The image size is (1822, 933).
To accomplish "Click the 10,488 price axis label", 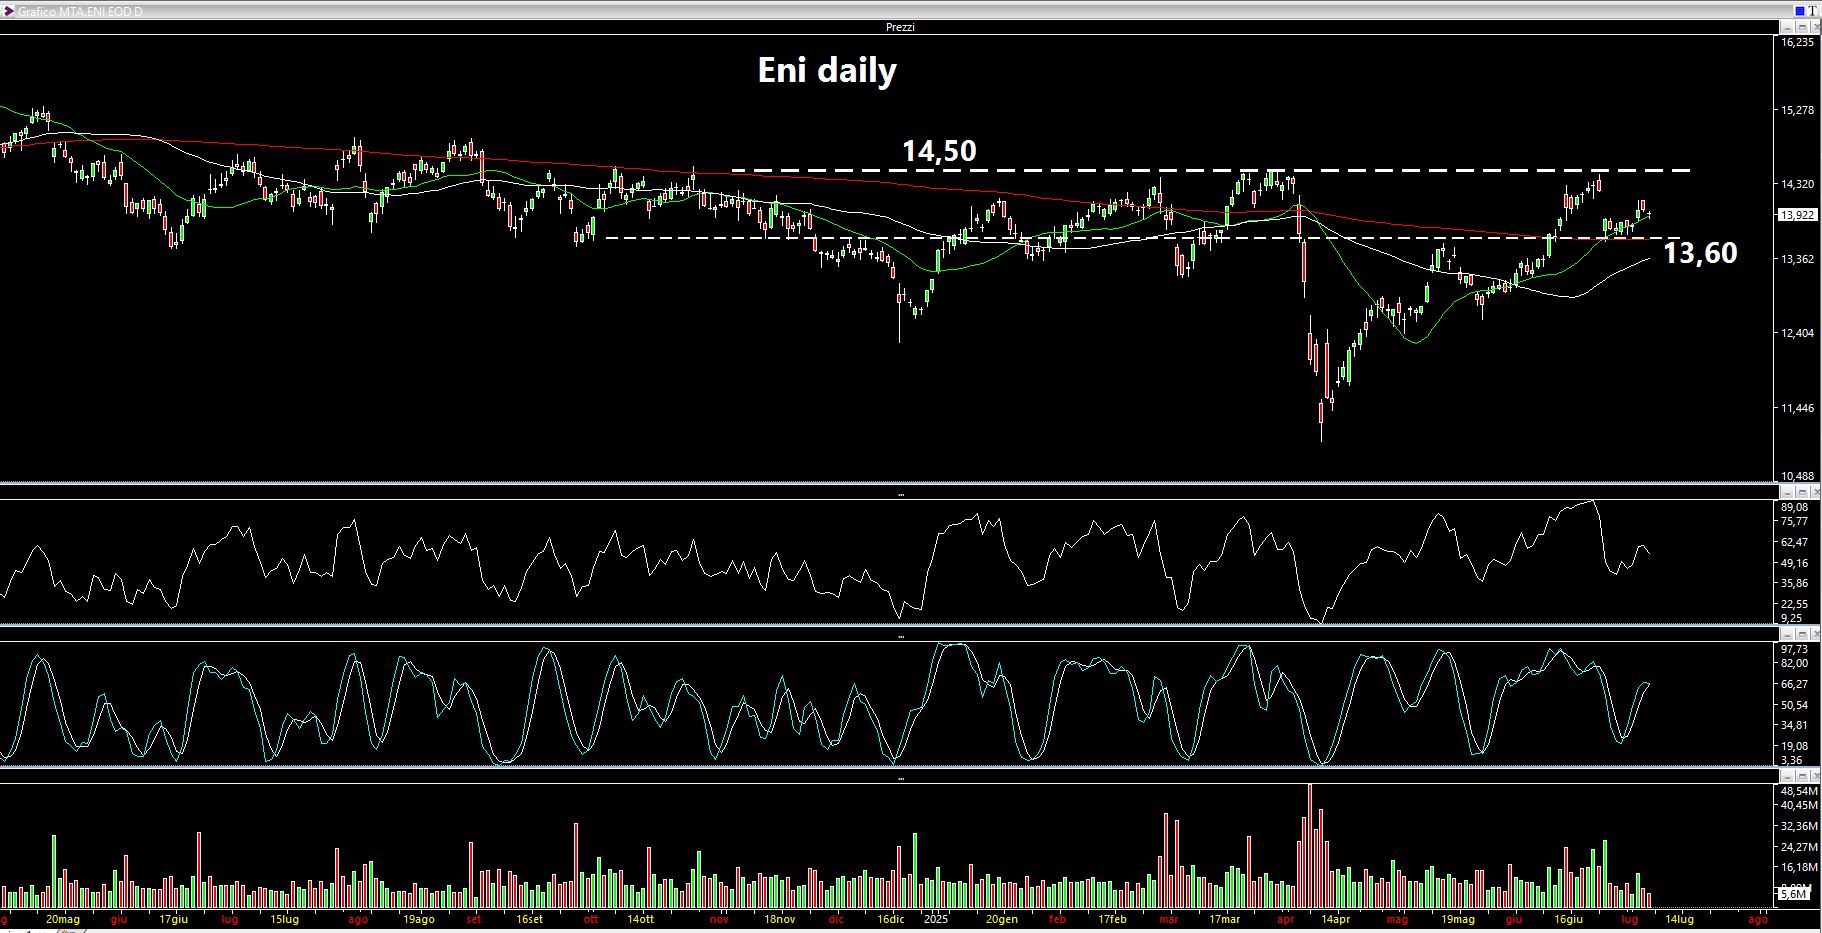I will 1797,476.
